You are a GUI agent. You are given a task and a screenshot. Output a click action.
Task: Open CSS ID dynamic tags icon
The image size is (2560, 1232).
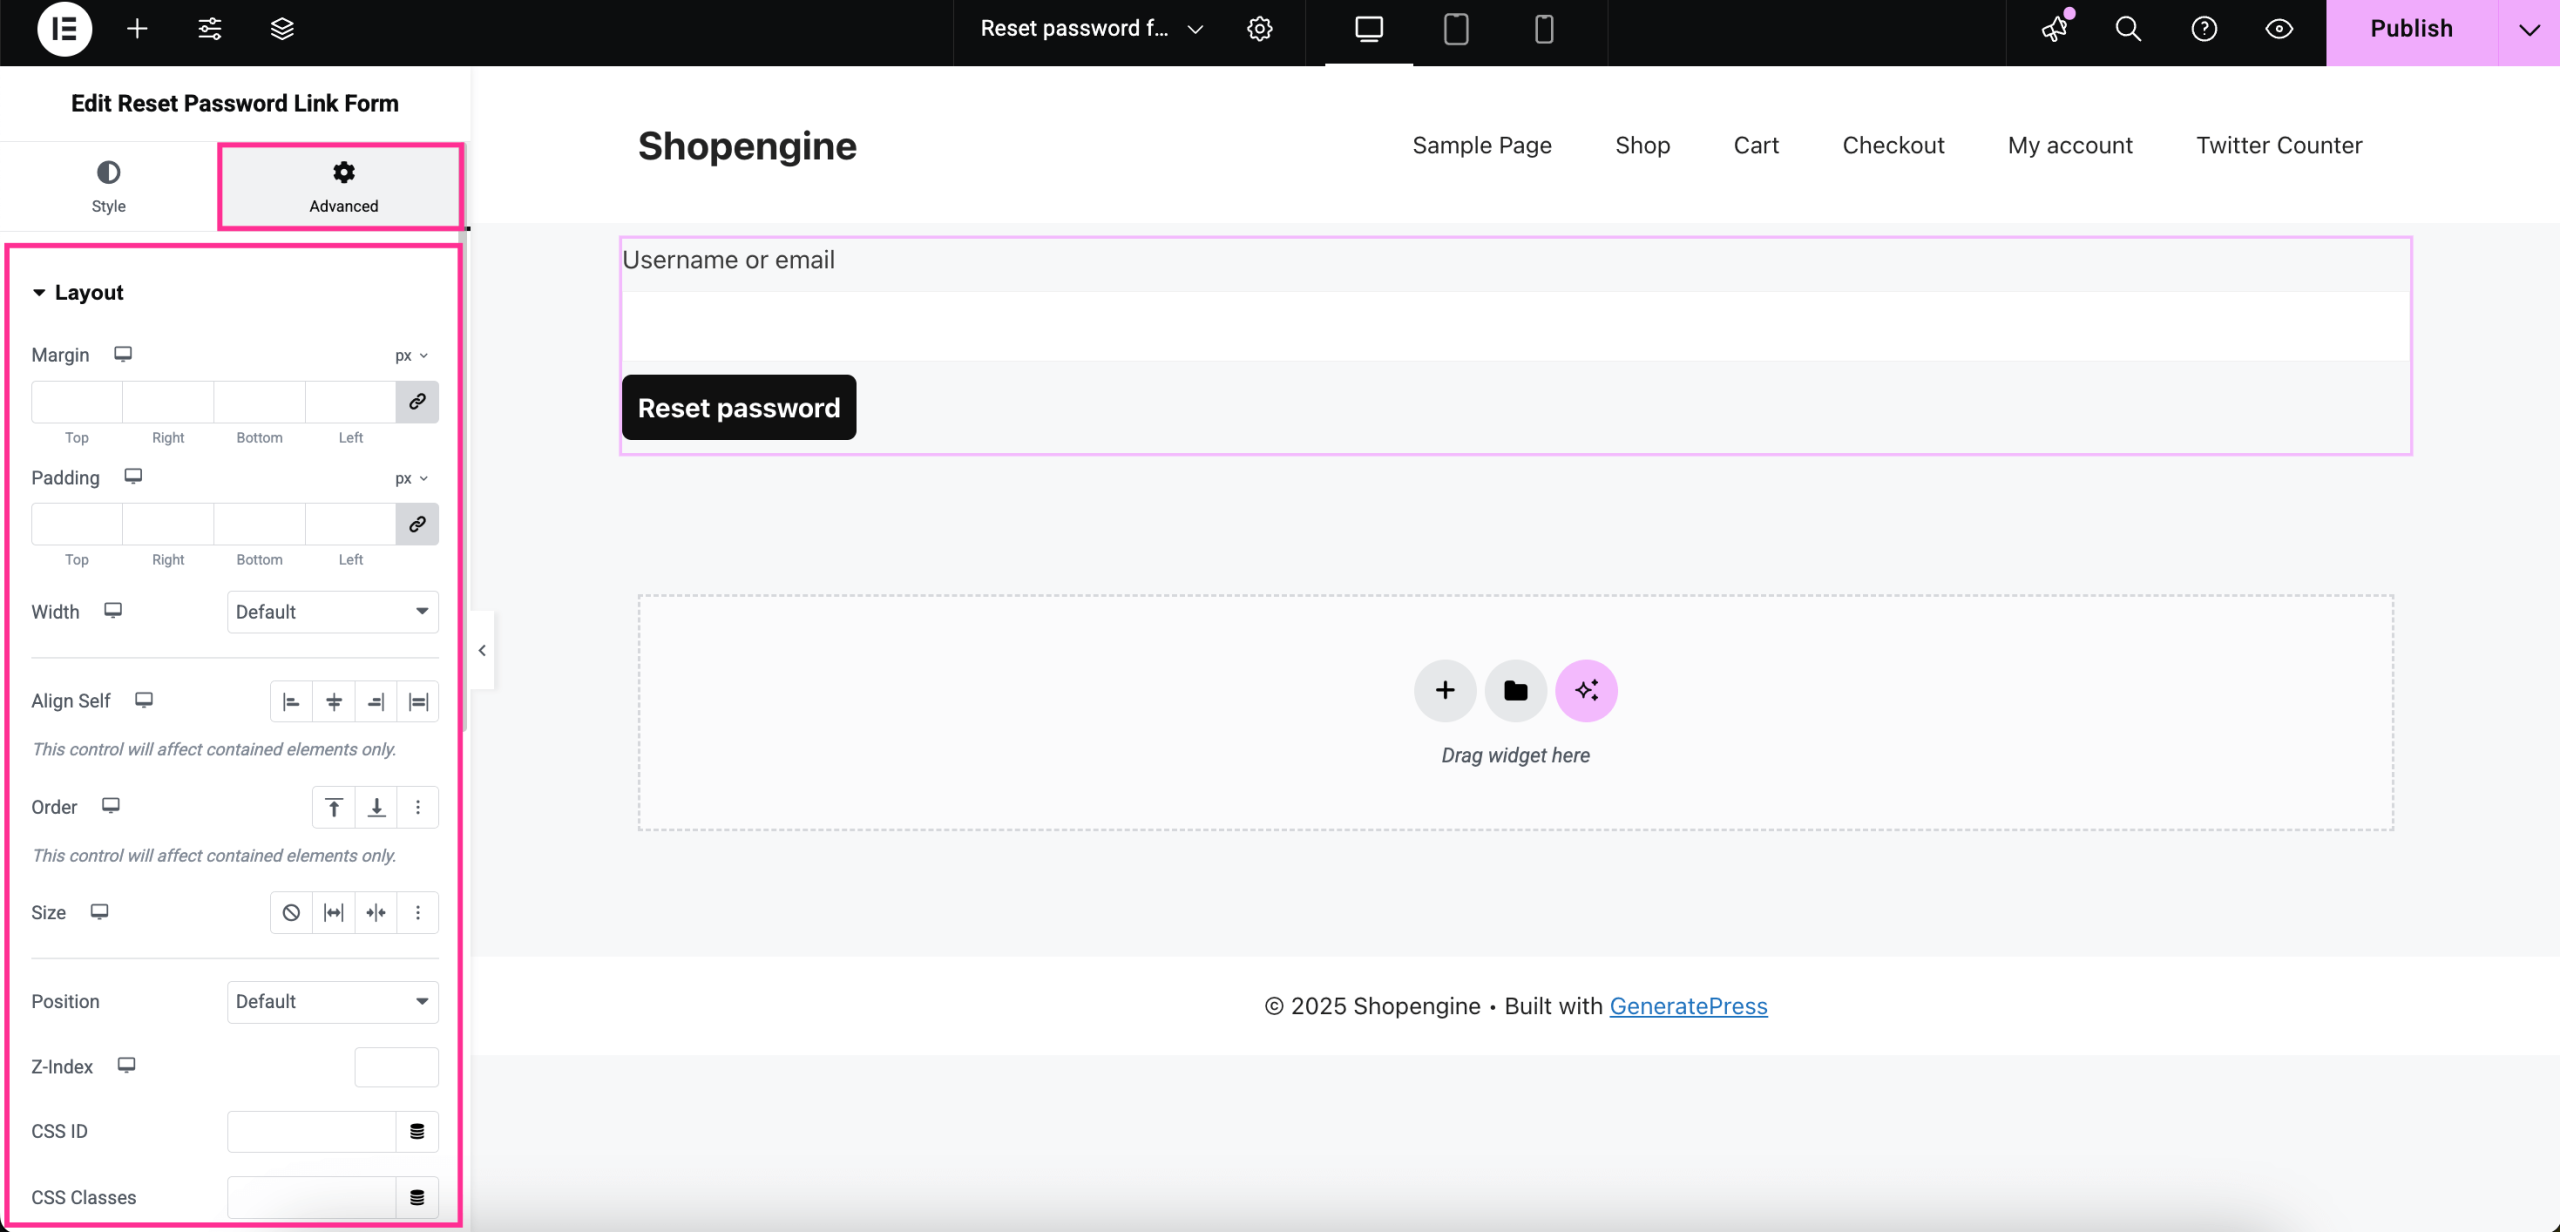417,1131
